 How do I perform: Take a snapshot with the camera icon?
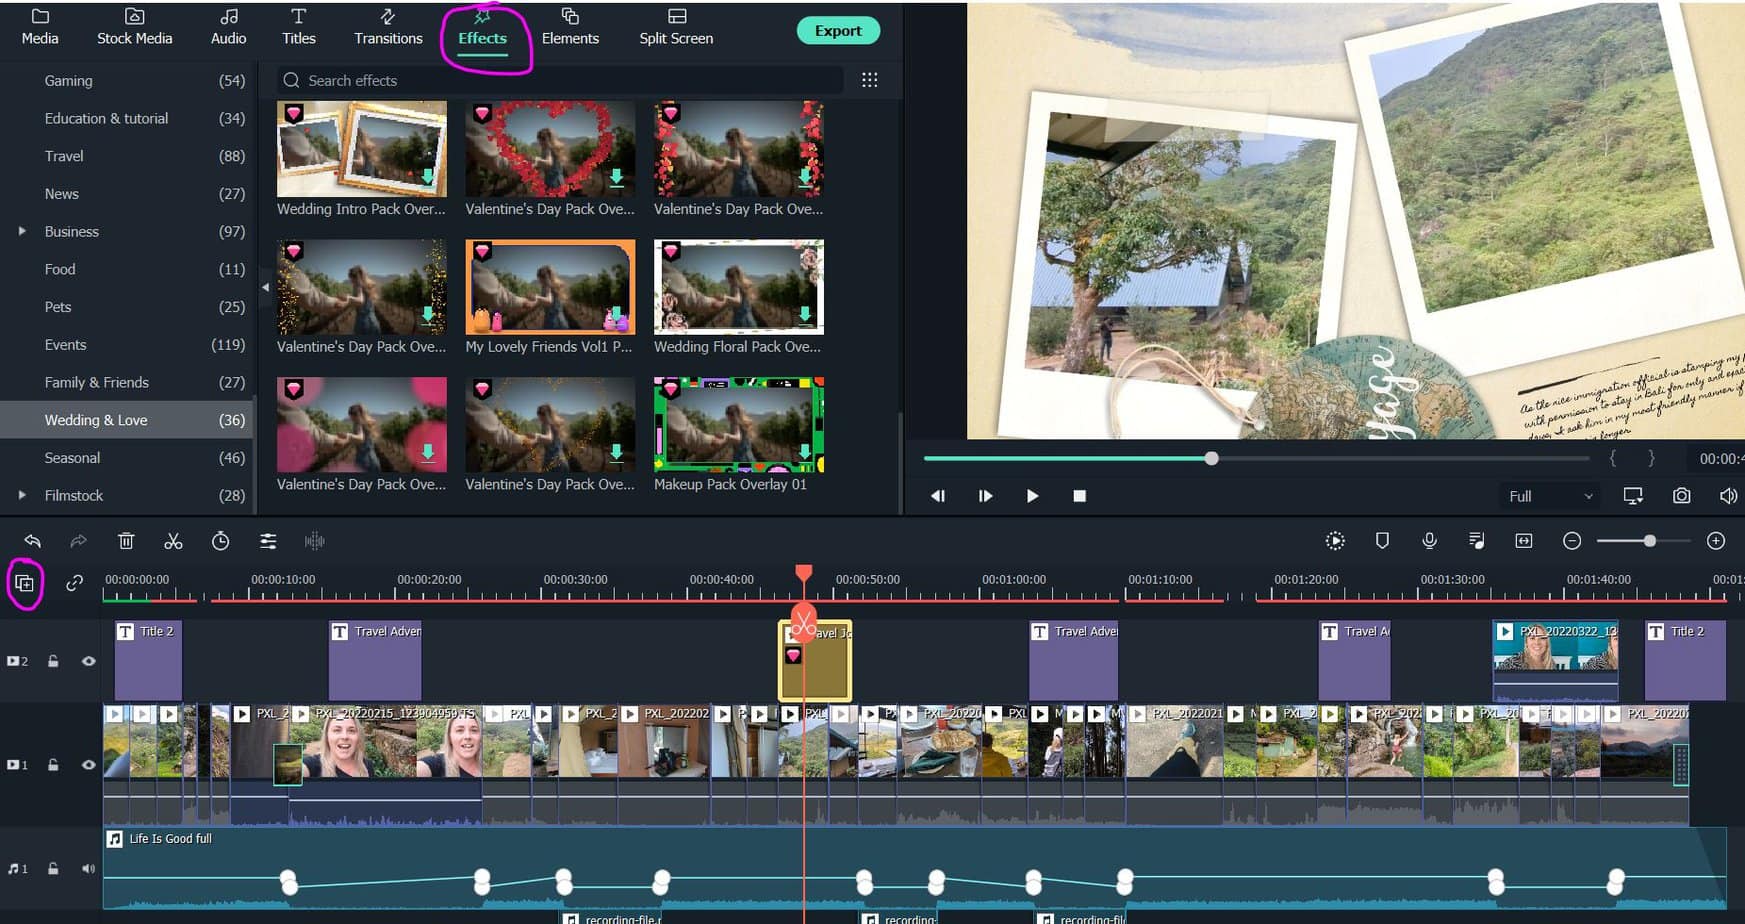tap(1681, 495)
